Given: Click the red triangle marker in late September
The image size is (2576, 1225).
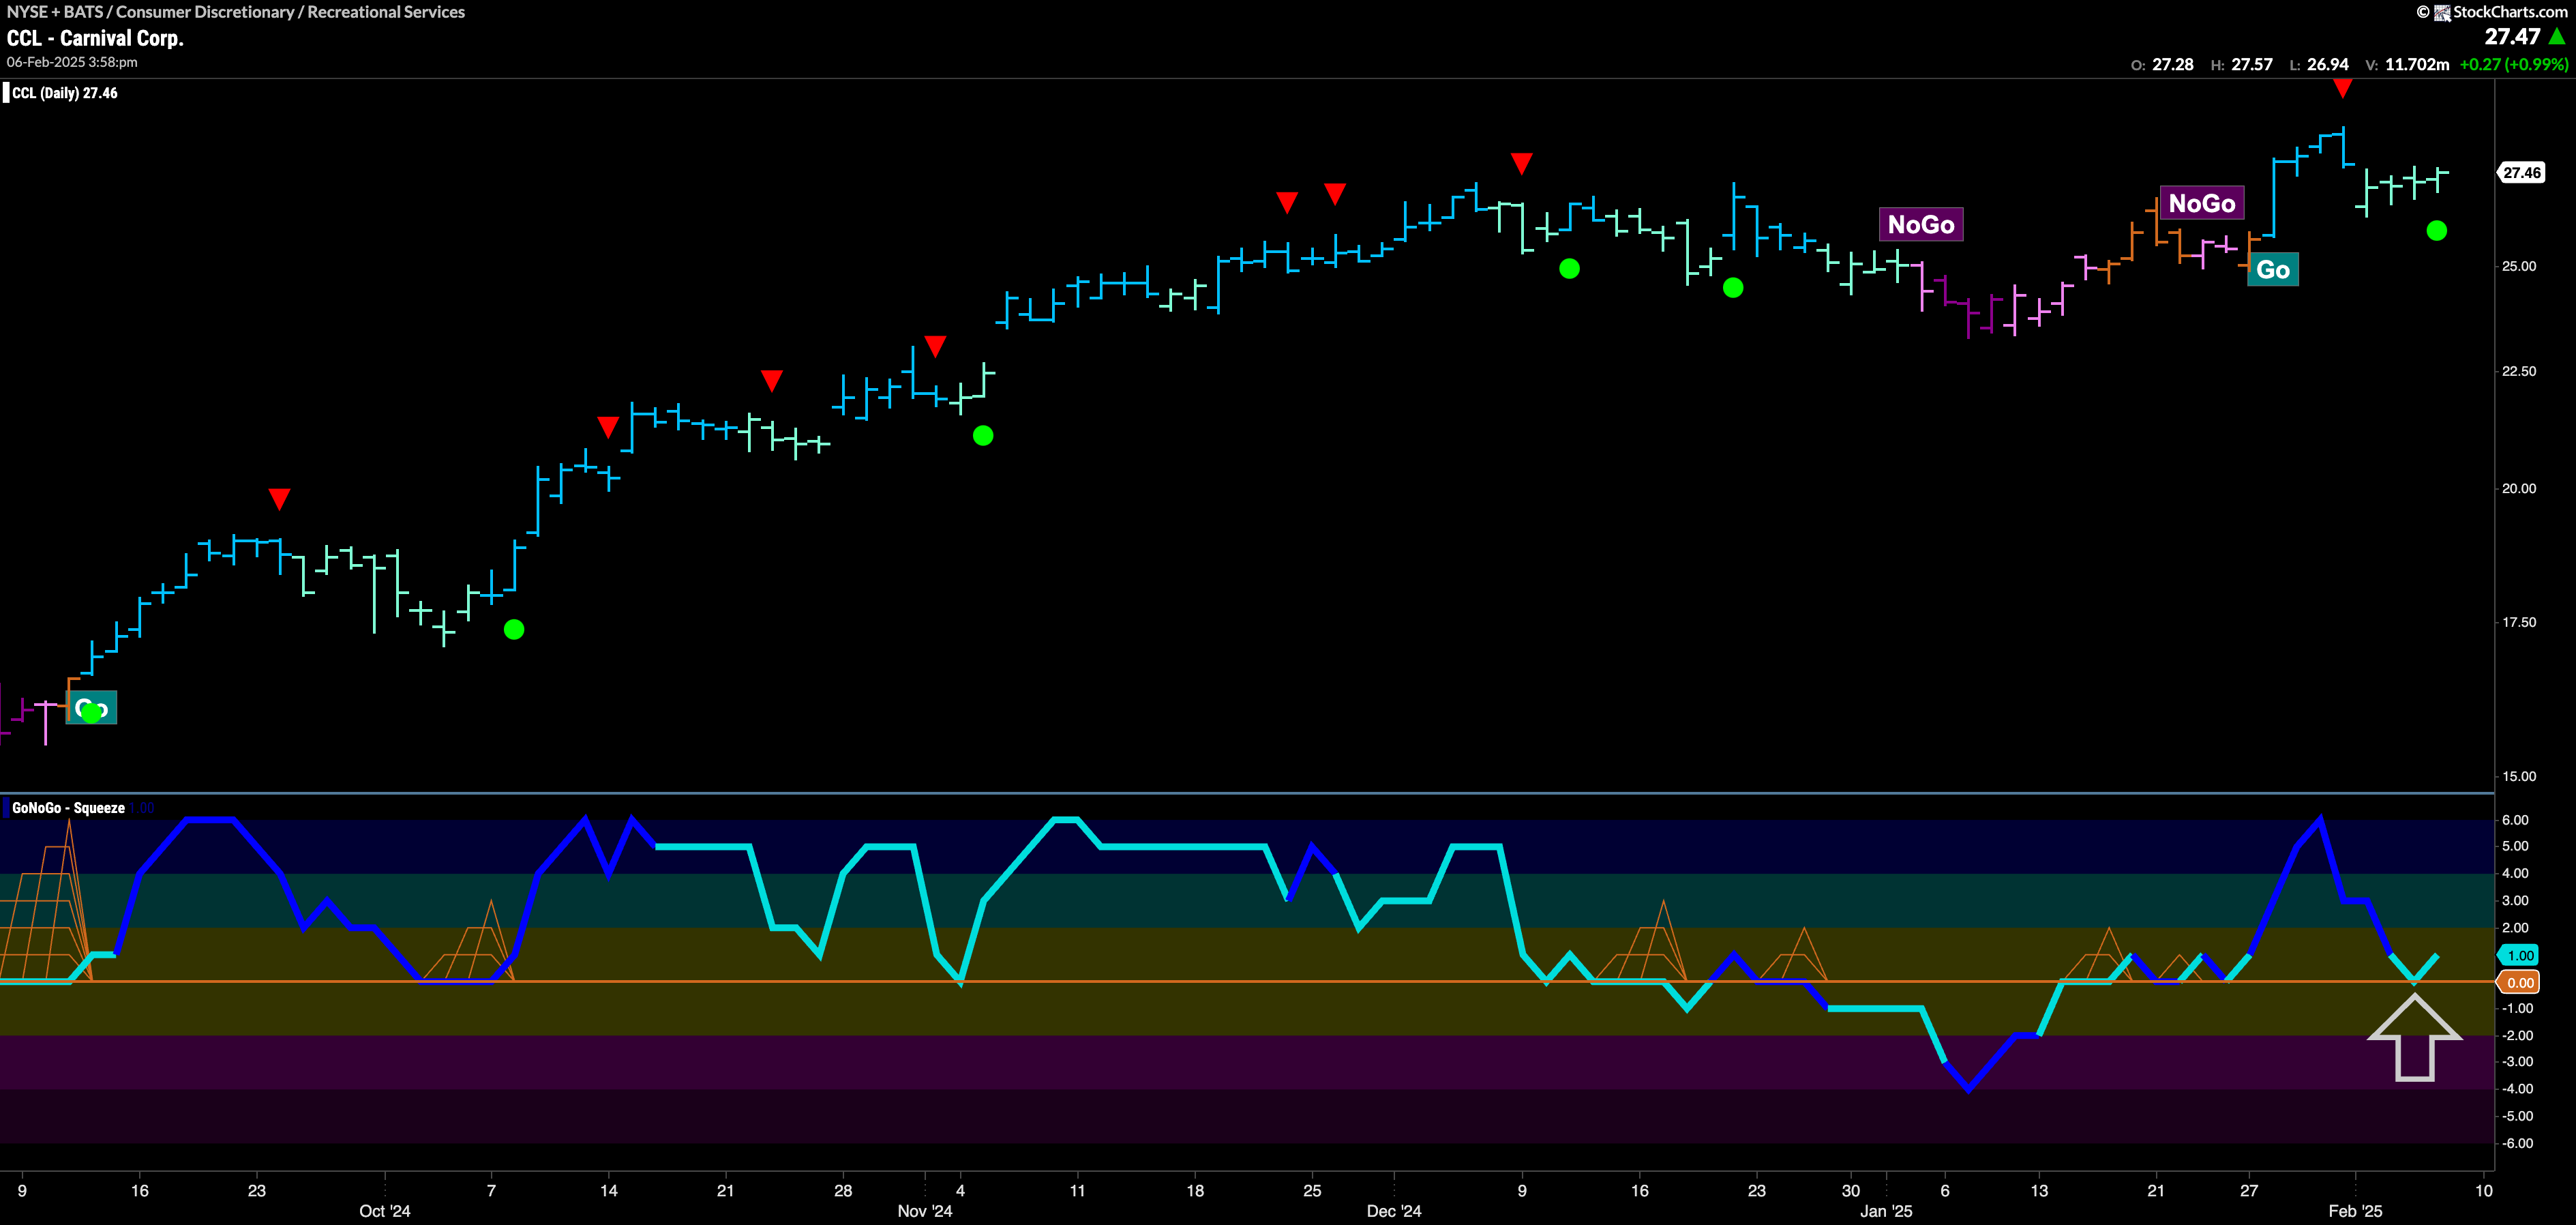Looking at the screenshot, I should [279, 498].
